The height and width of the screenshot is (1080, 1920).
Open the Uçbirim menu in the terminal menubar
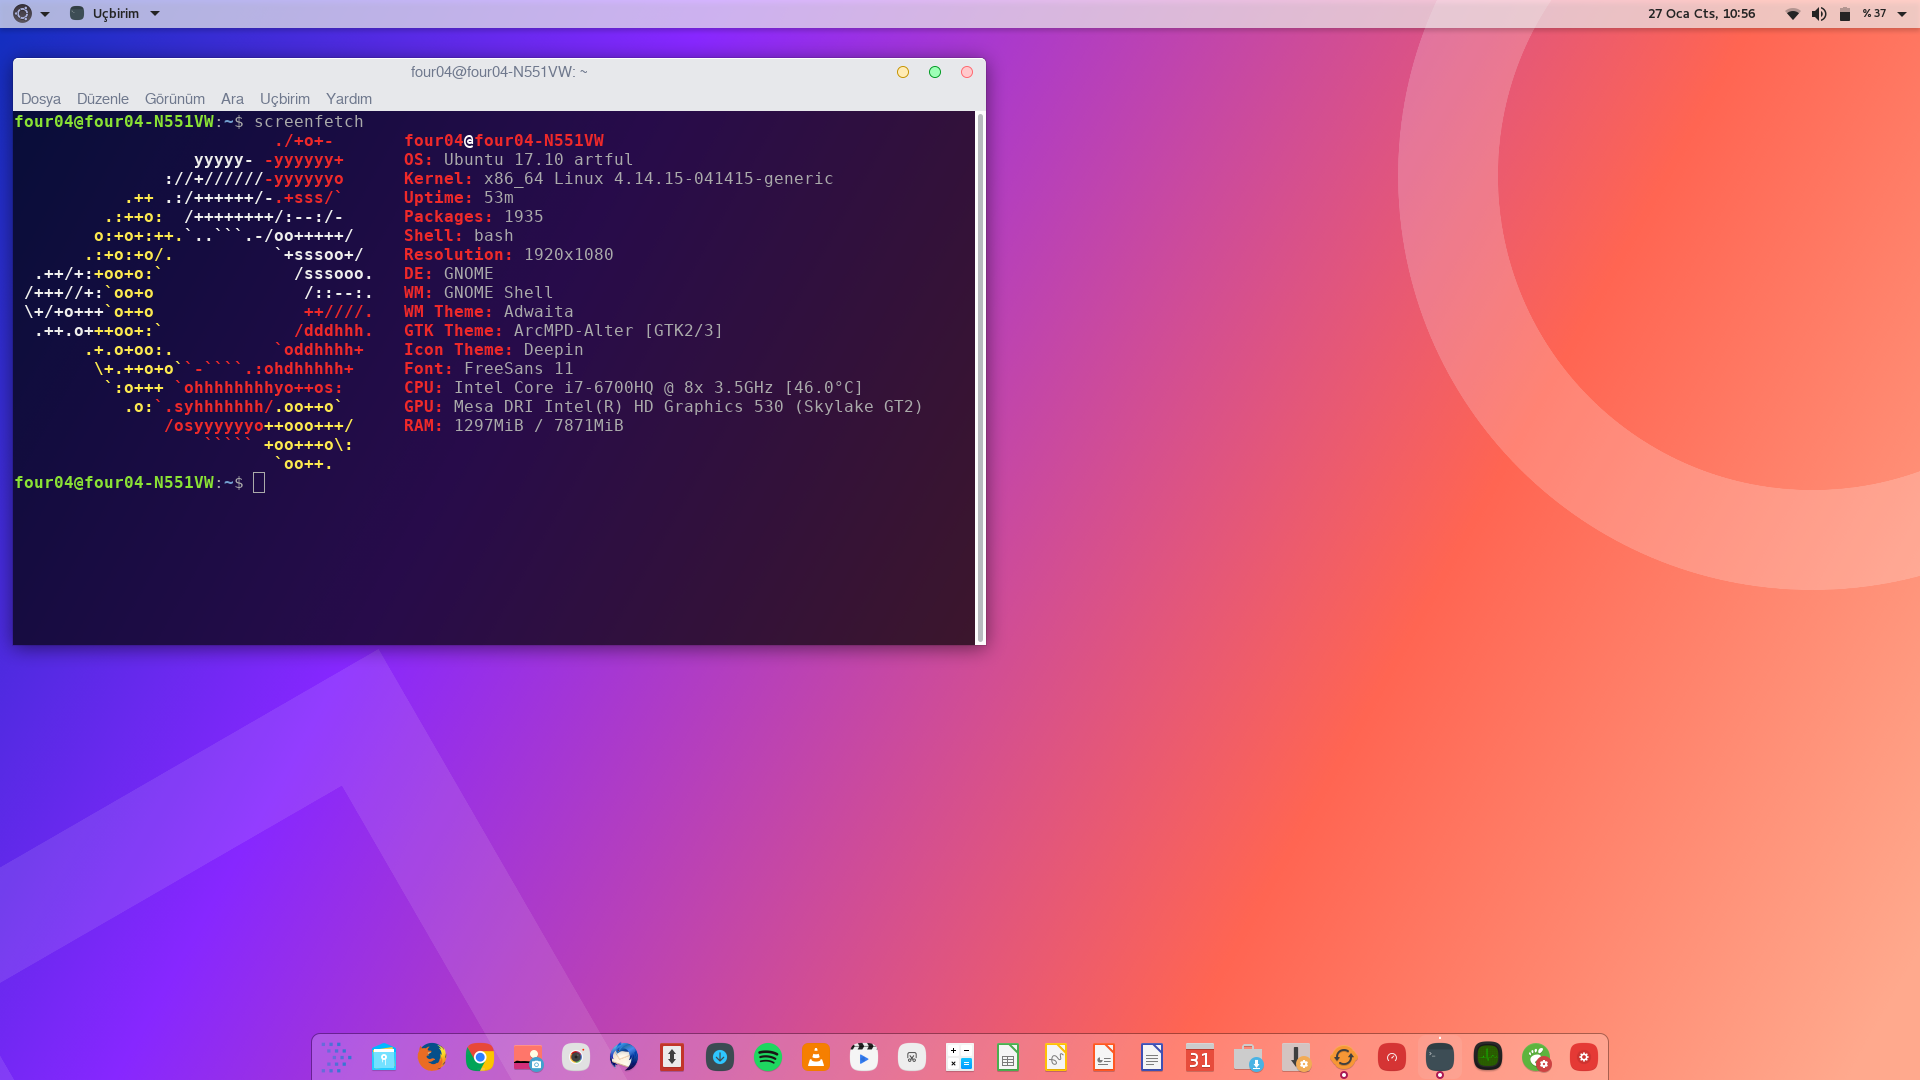click(x=285, y=99)
